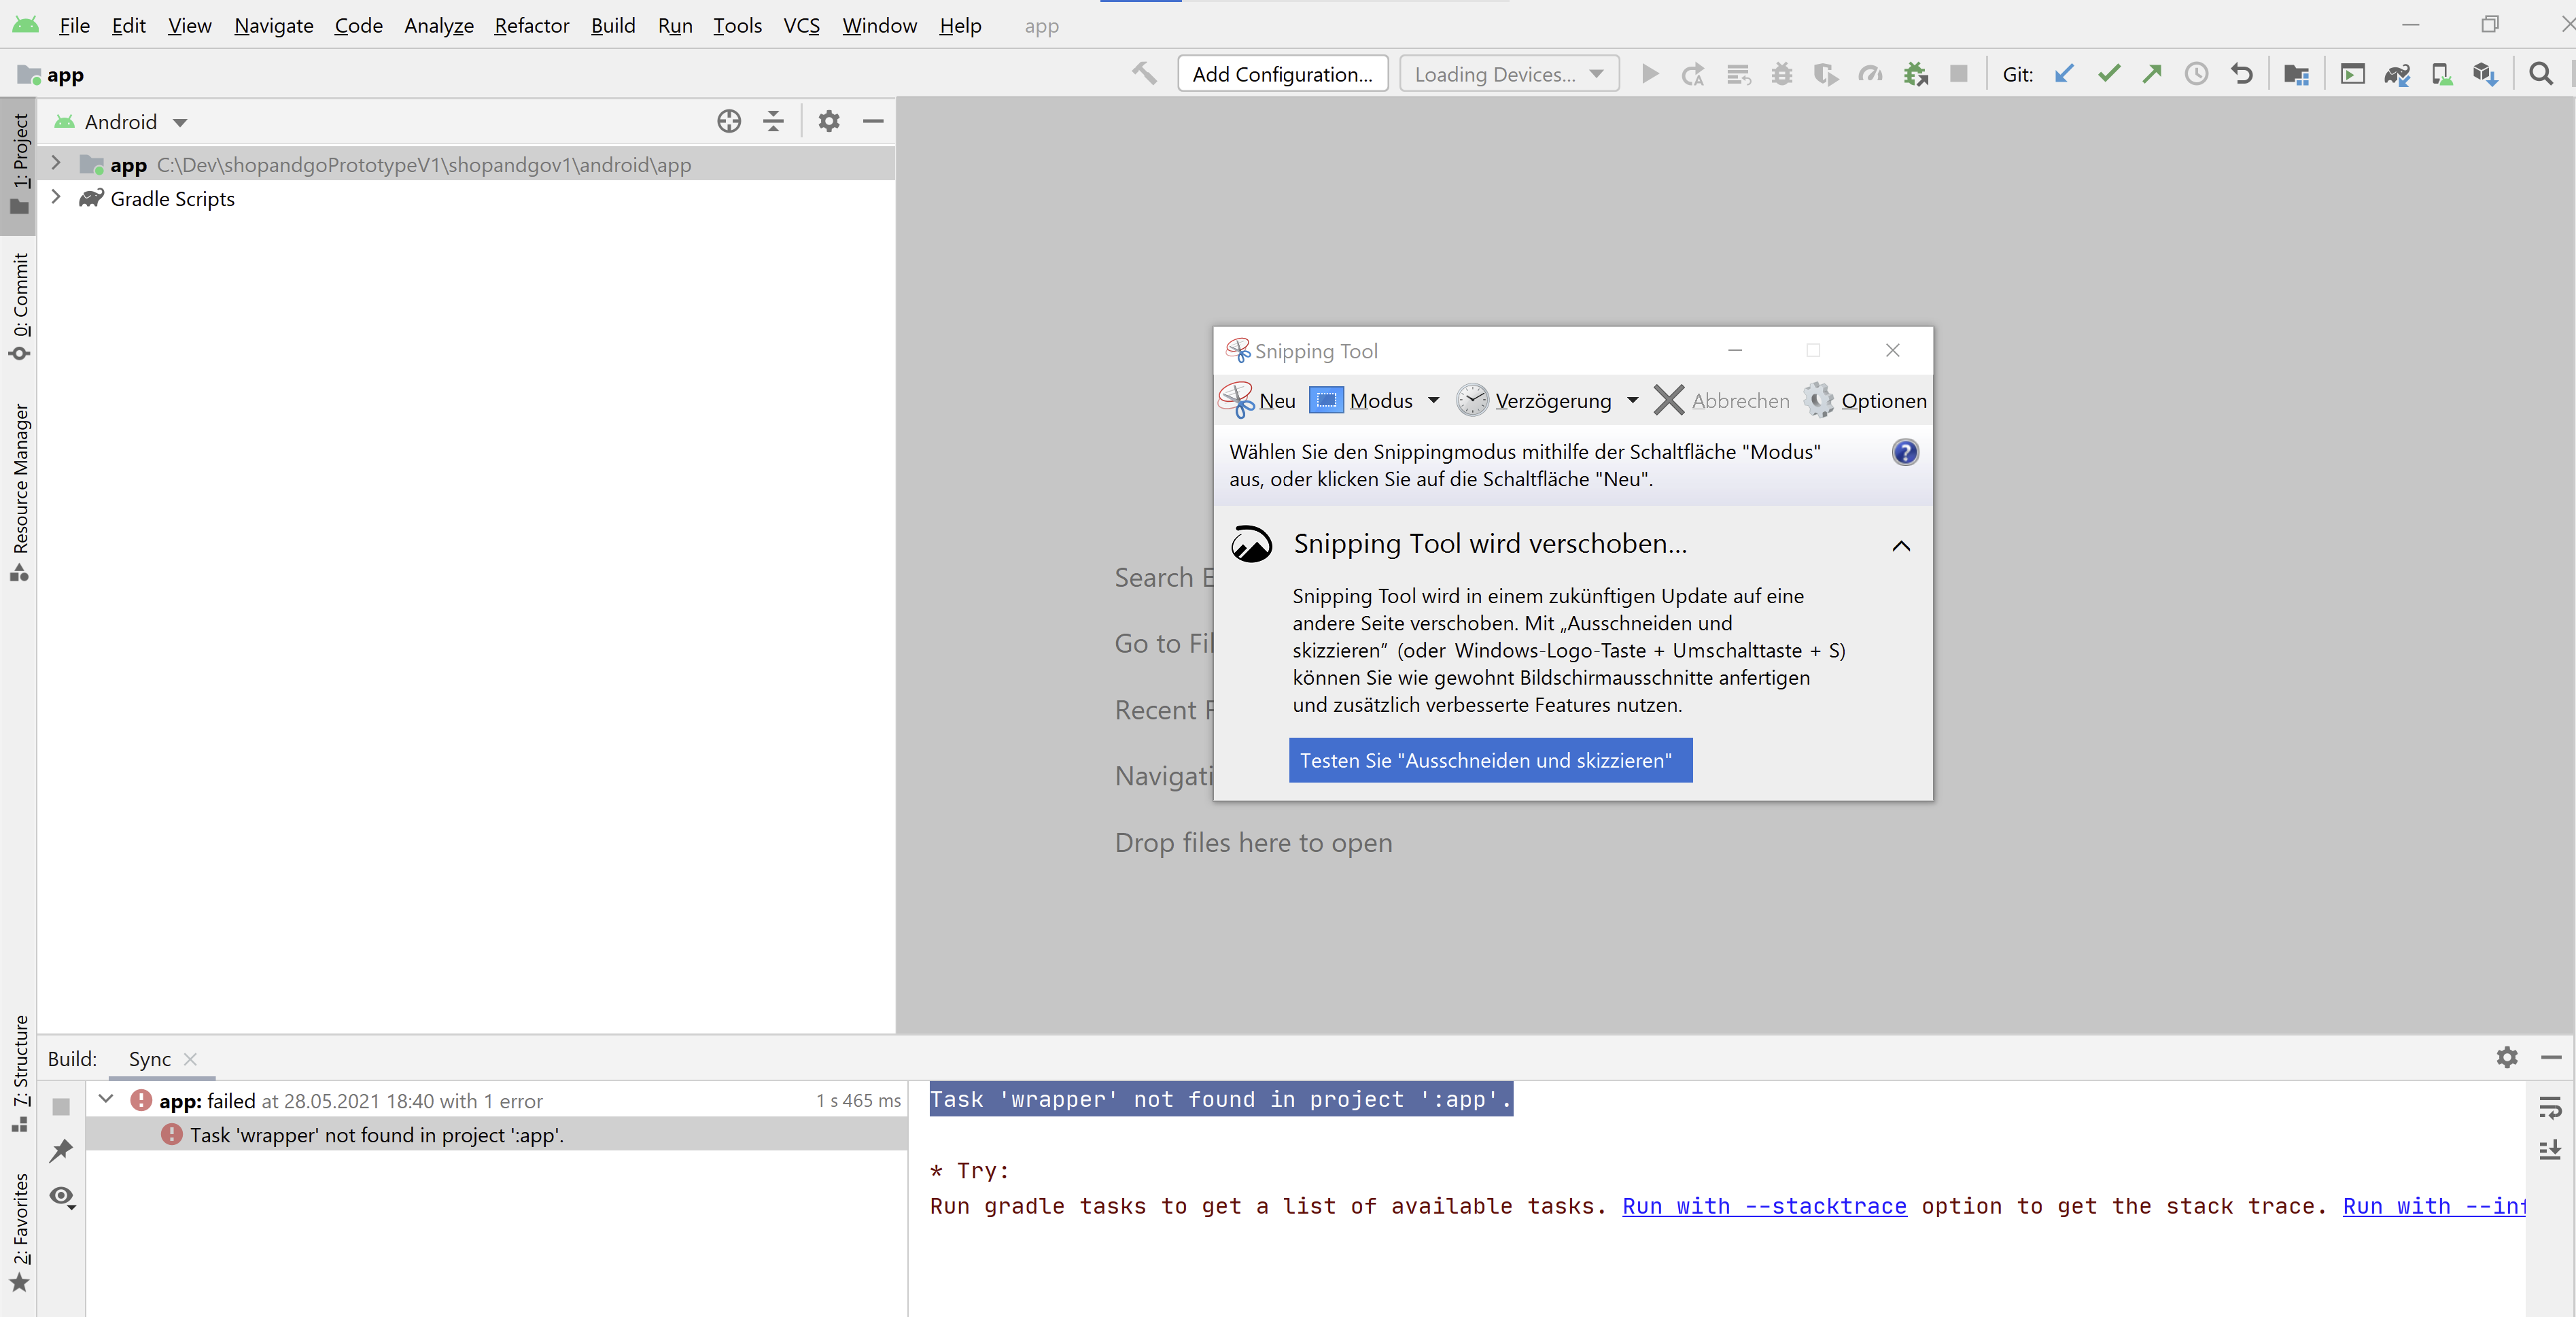Viewport: 2576px width, 1317px height.
Task: Open the Navigate menu
Action: click(273, 25)
